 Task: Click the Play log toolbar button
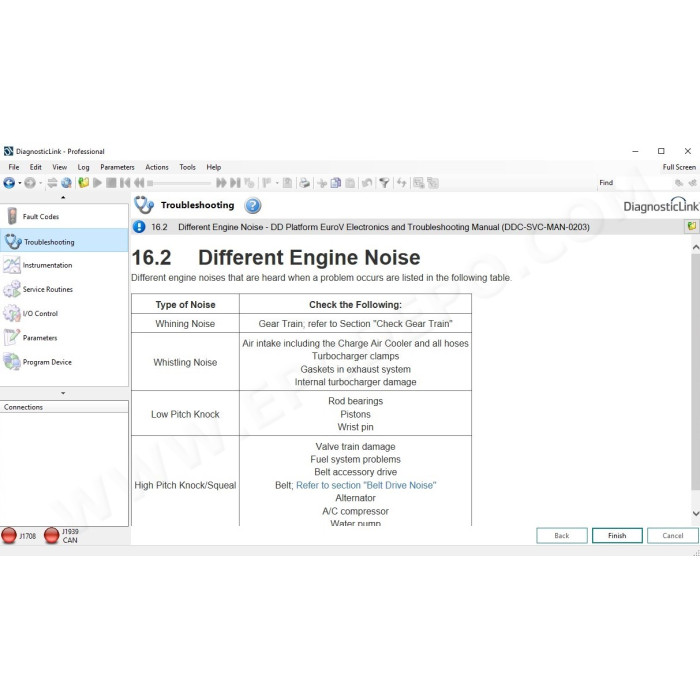(97, 183)
